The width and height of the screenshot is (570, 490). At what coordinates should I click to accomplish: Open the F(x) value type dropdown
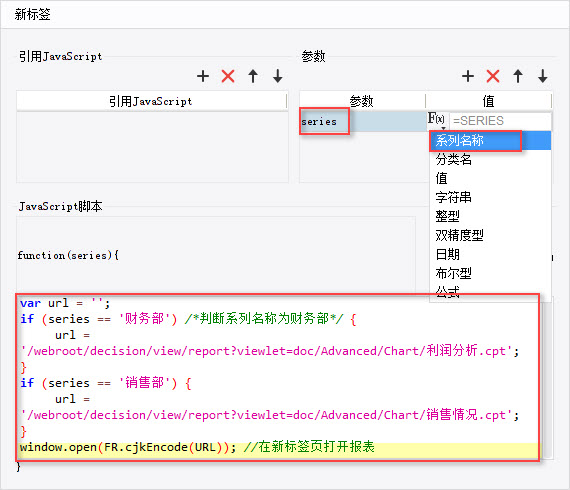coord(437,120)
